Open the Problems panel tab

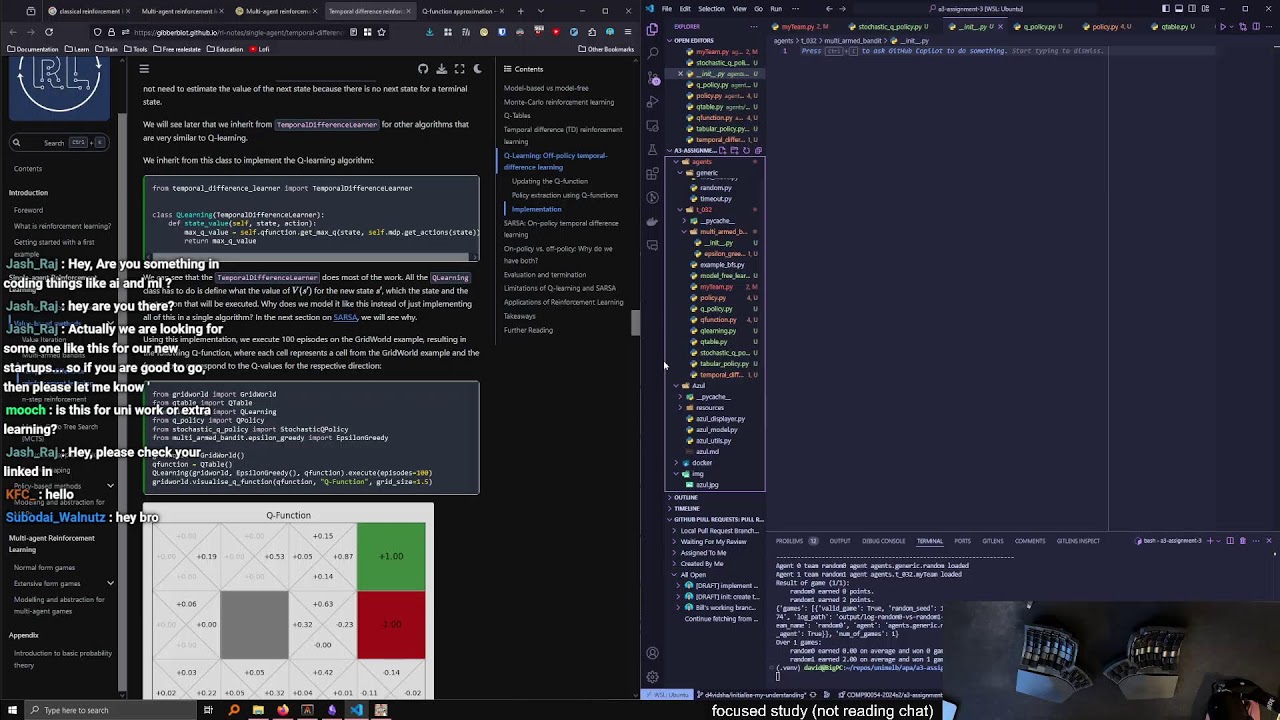coord(797,541)
